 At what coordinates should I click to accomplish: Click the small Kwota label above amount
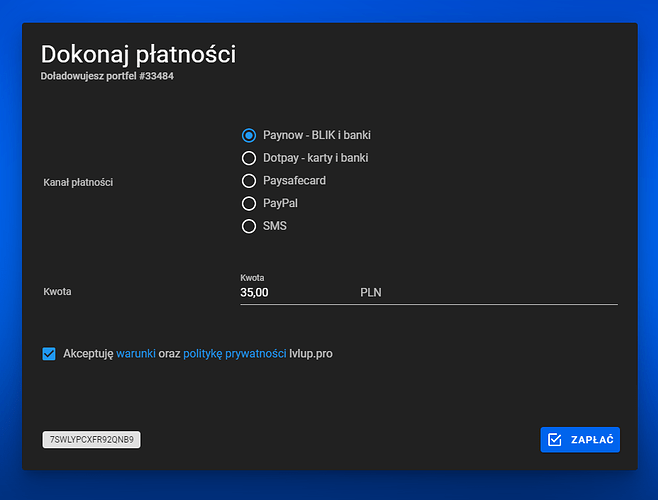point(252,277)
